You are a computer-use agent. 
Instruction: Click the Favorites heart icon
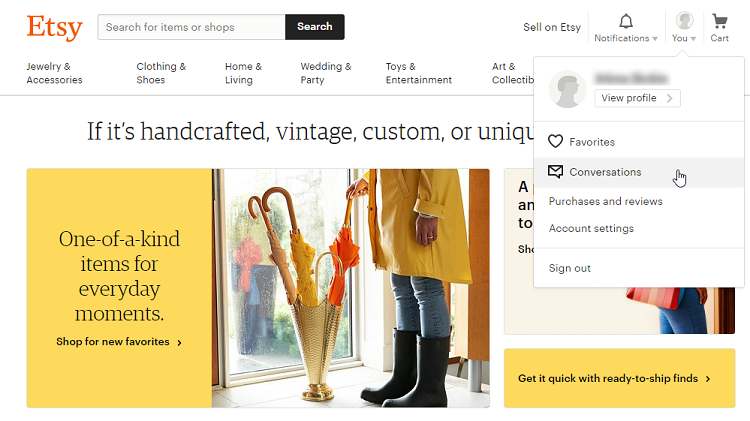(556, 142)
